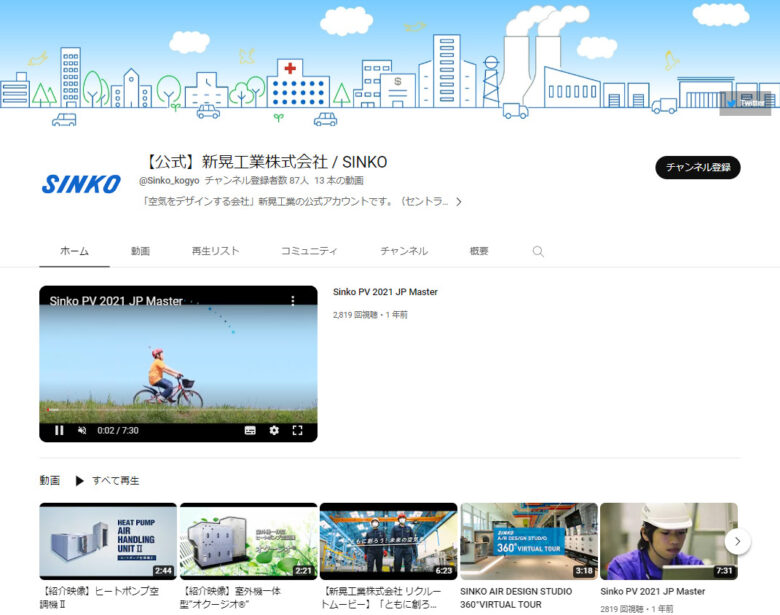Screen dimensions: 780x615
Task: Unmute the video with speaker icon
Action: (x=82, y=430)
